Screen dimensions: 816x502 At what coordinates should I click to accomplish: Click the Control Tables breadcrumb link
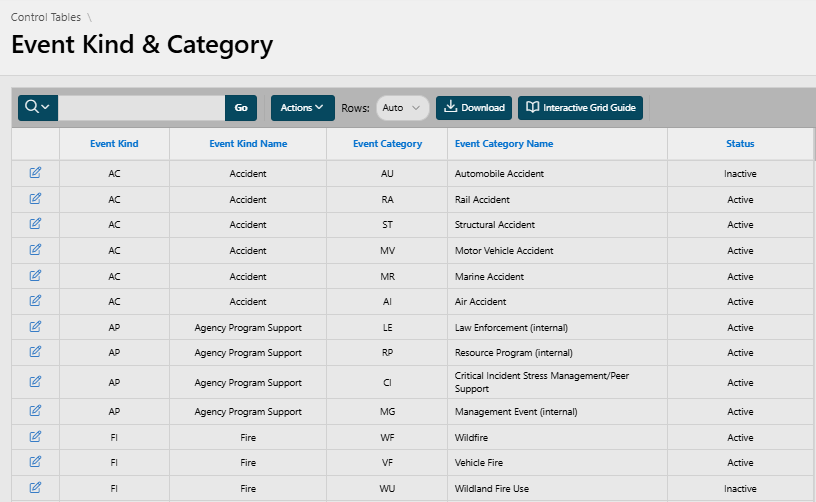[x=46, y=17]
